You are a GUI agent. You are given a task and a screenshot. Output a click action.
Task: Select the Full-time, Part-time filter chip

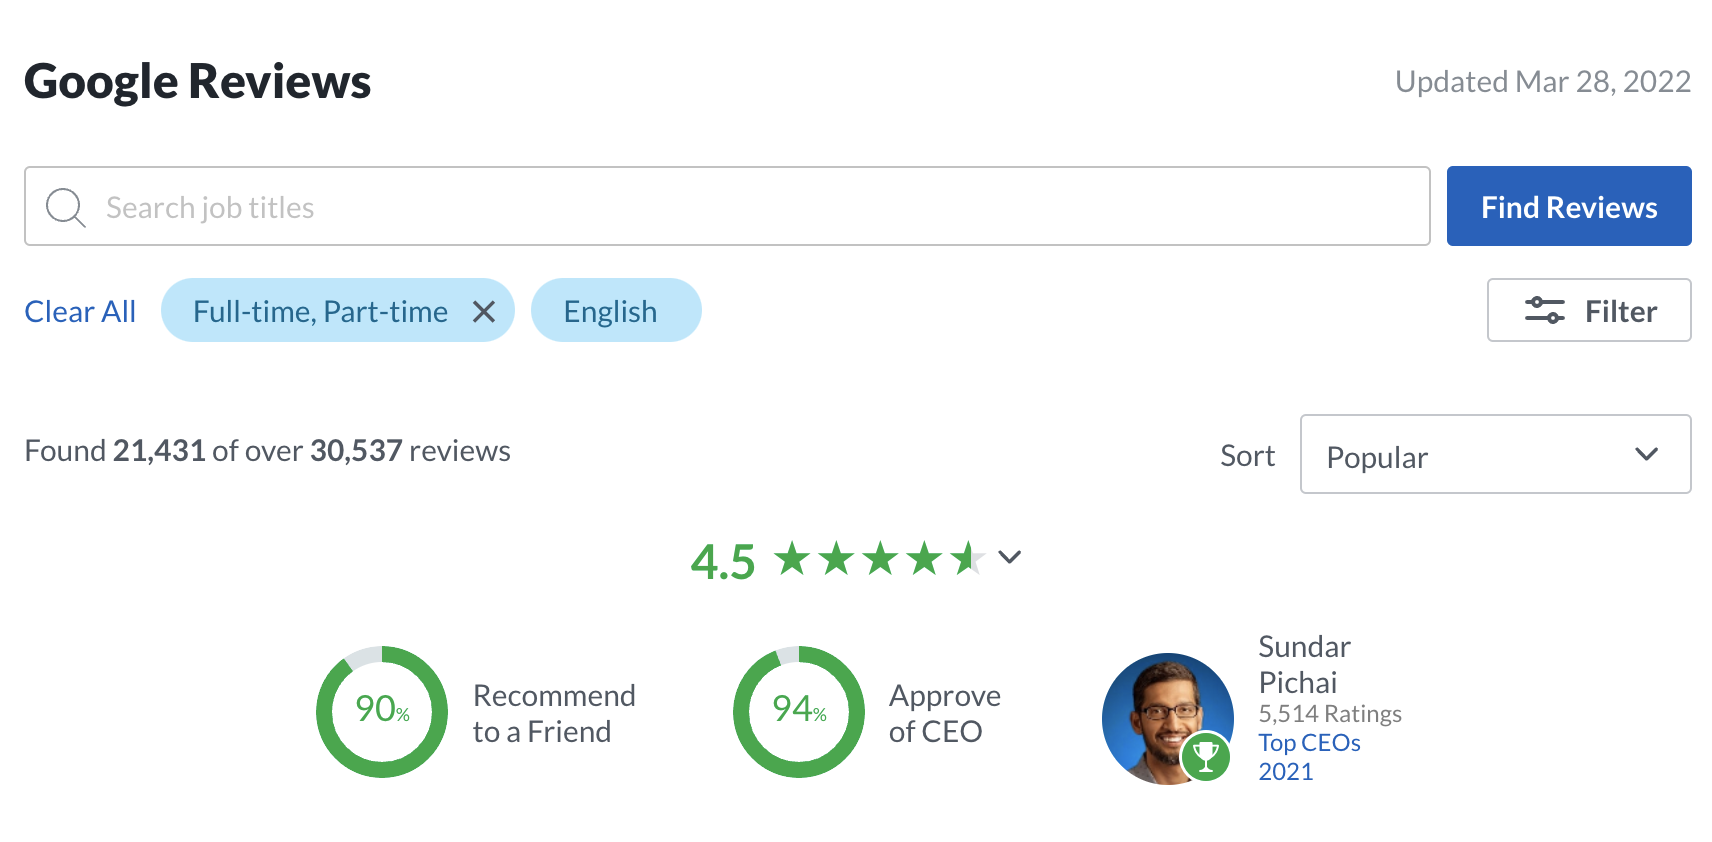tap(320, 312)
